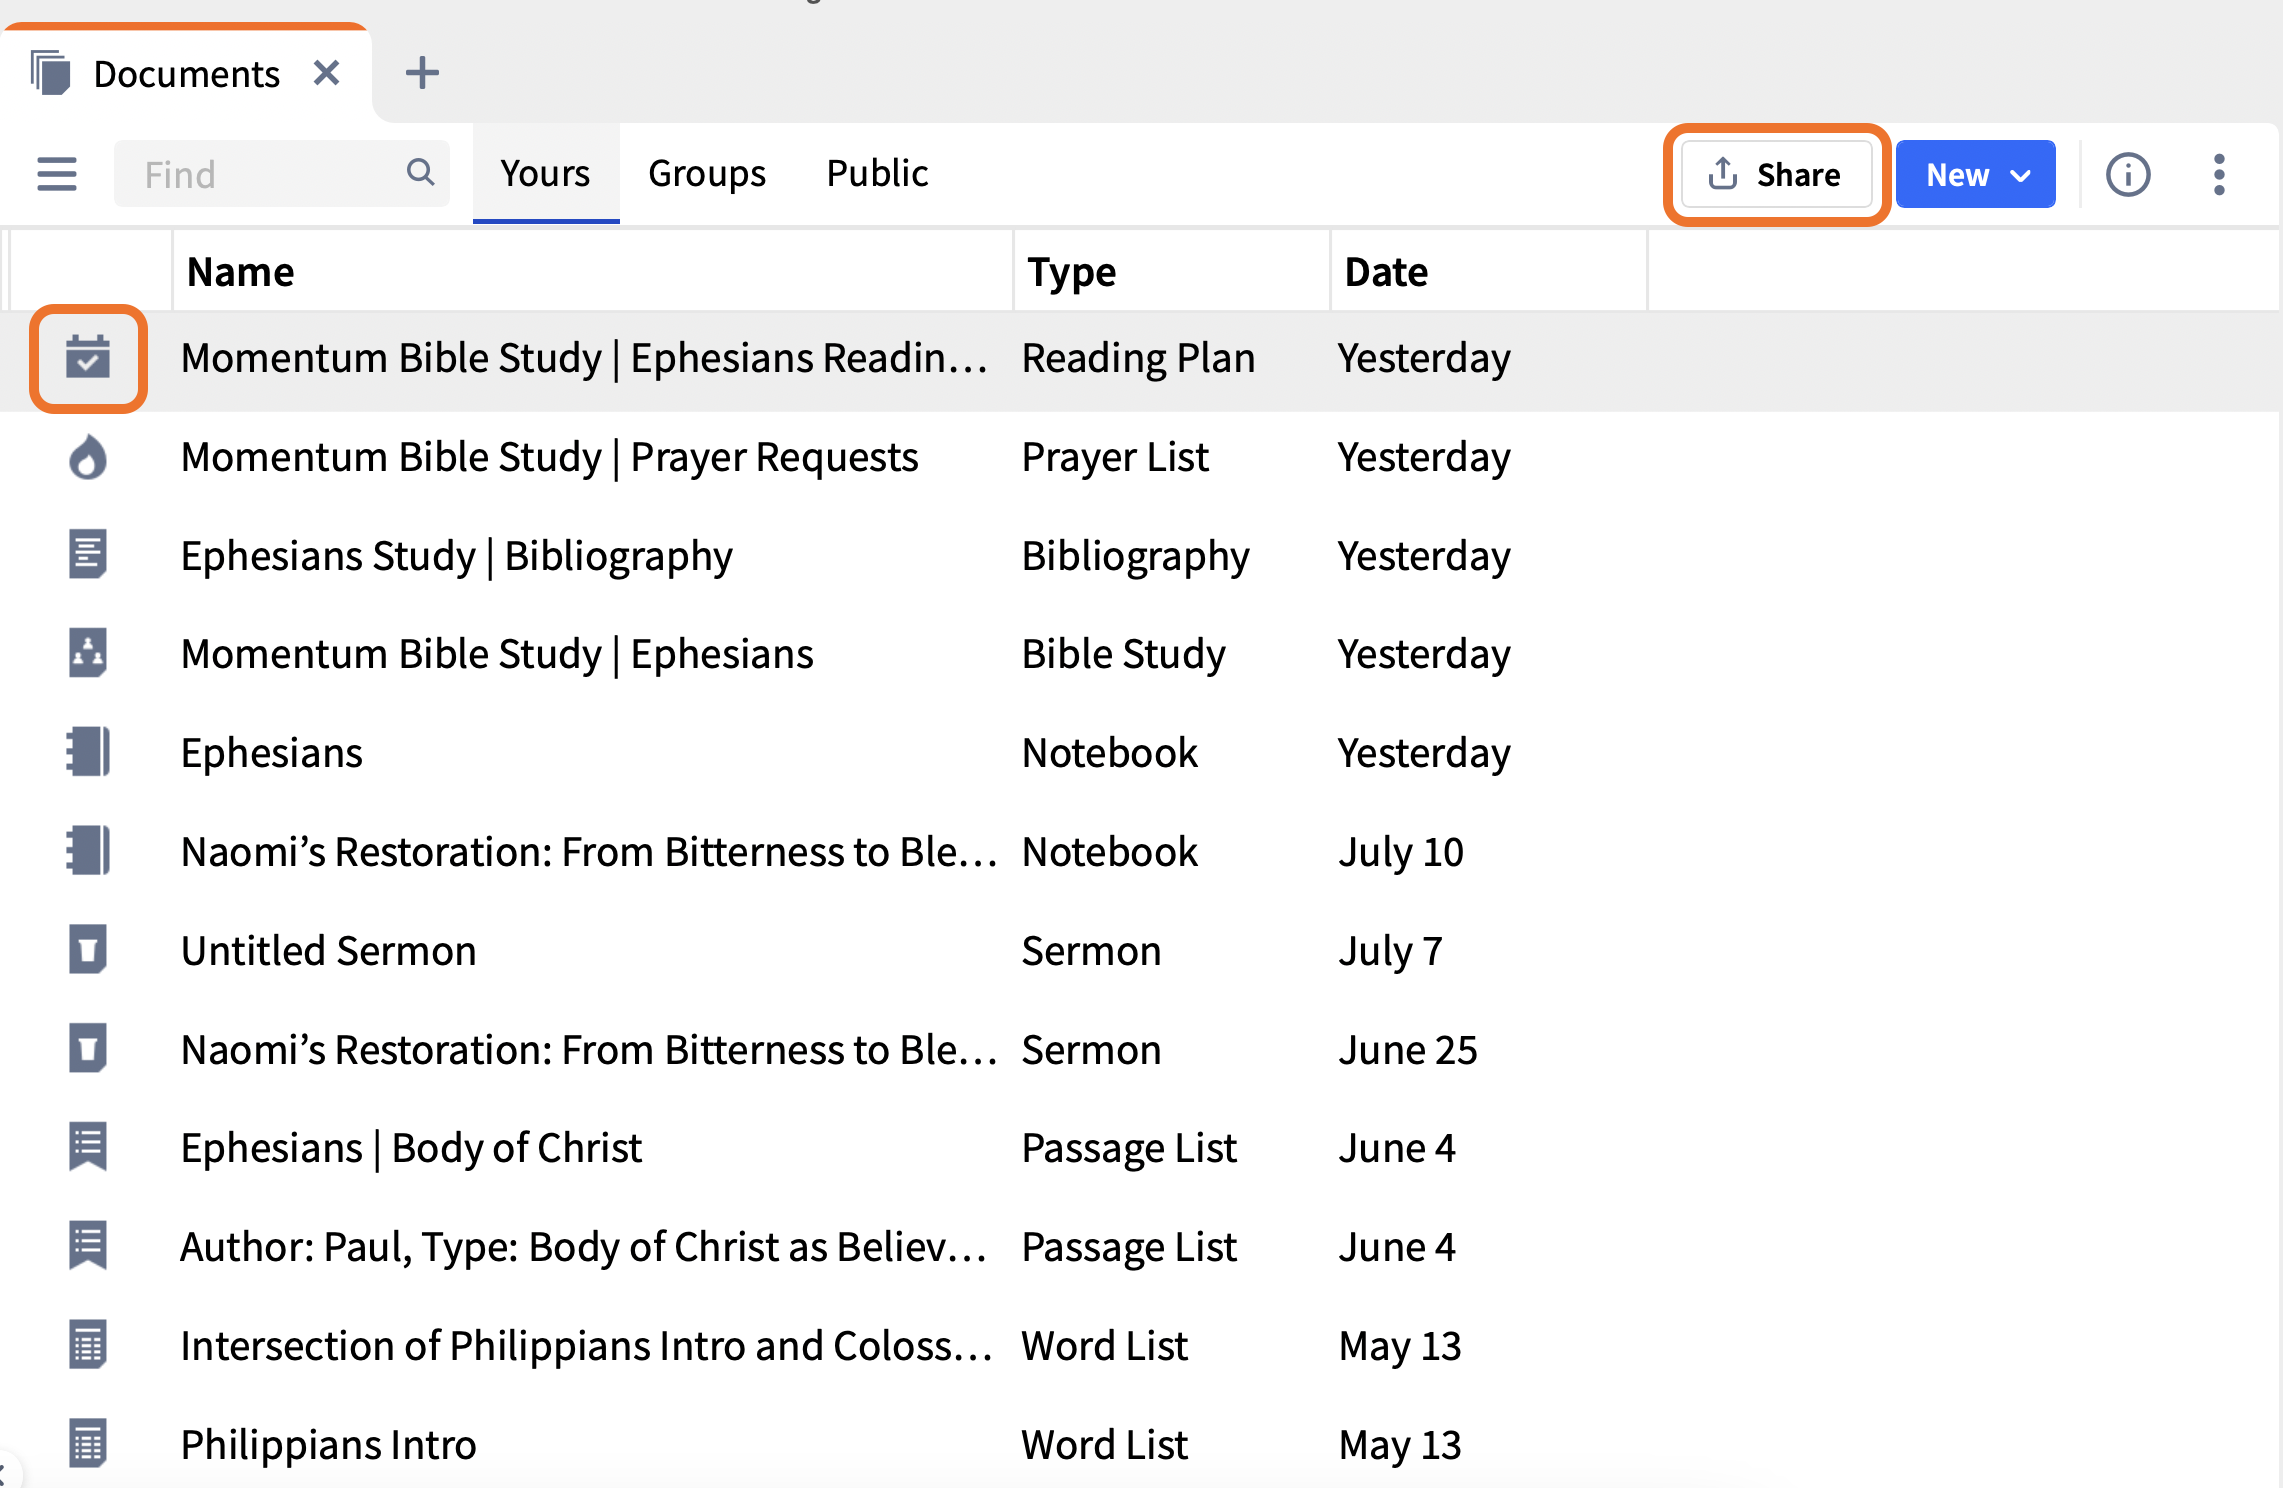Click the Intersection of Philippians word list icon

pos(88,1345)
